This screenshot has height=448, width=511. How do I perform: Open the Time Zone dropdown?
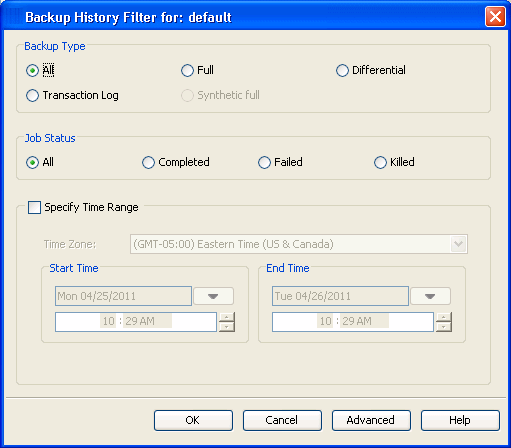pyautogui.click(x=458, y=244)
